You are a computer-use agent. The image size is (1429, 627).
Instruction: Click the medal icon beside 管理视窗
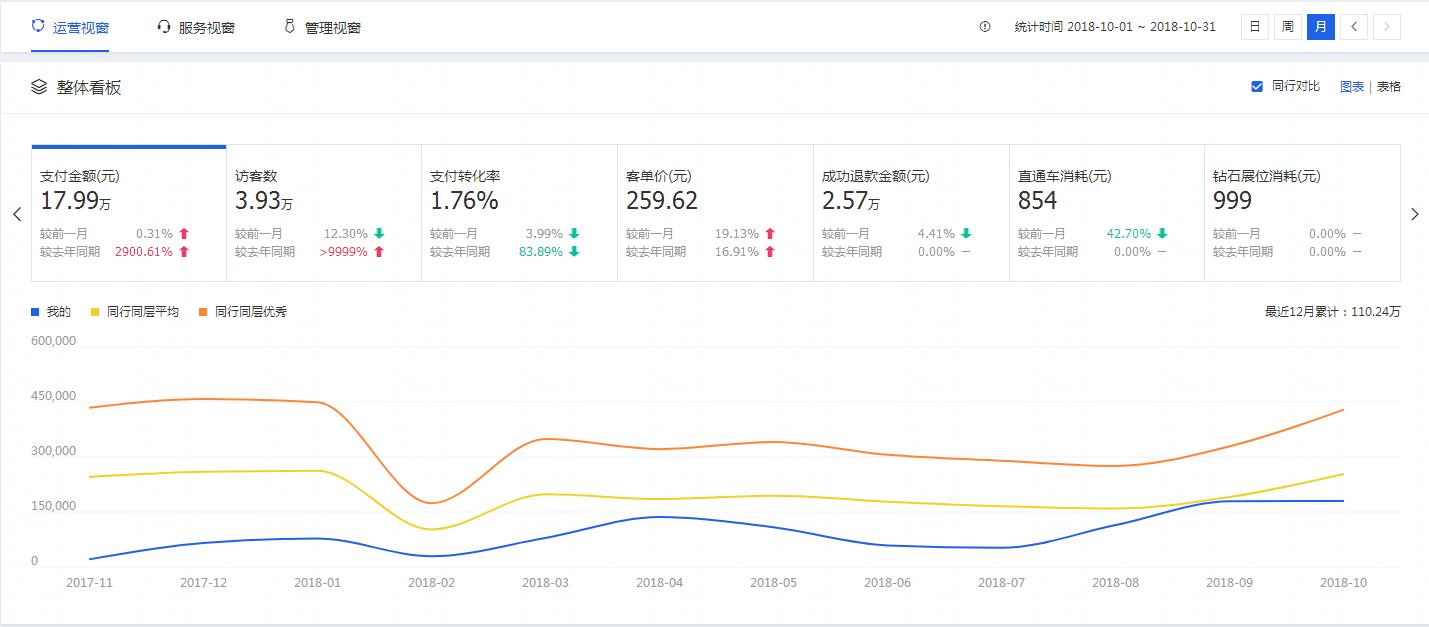[x=289, y=27]
